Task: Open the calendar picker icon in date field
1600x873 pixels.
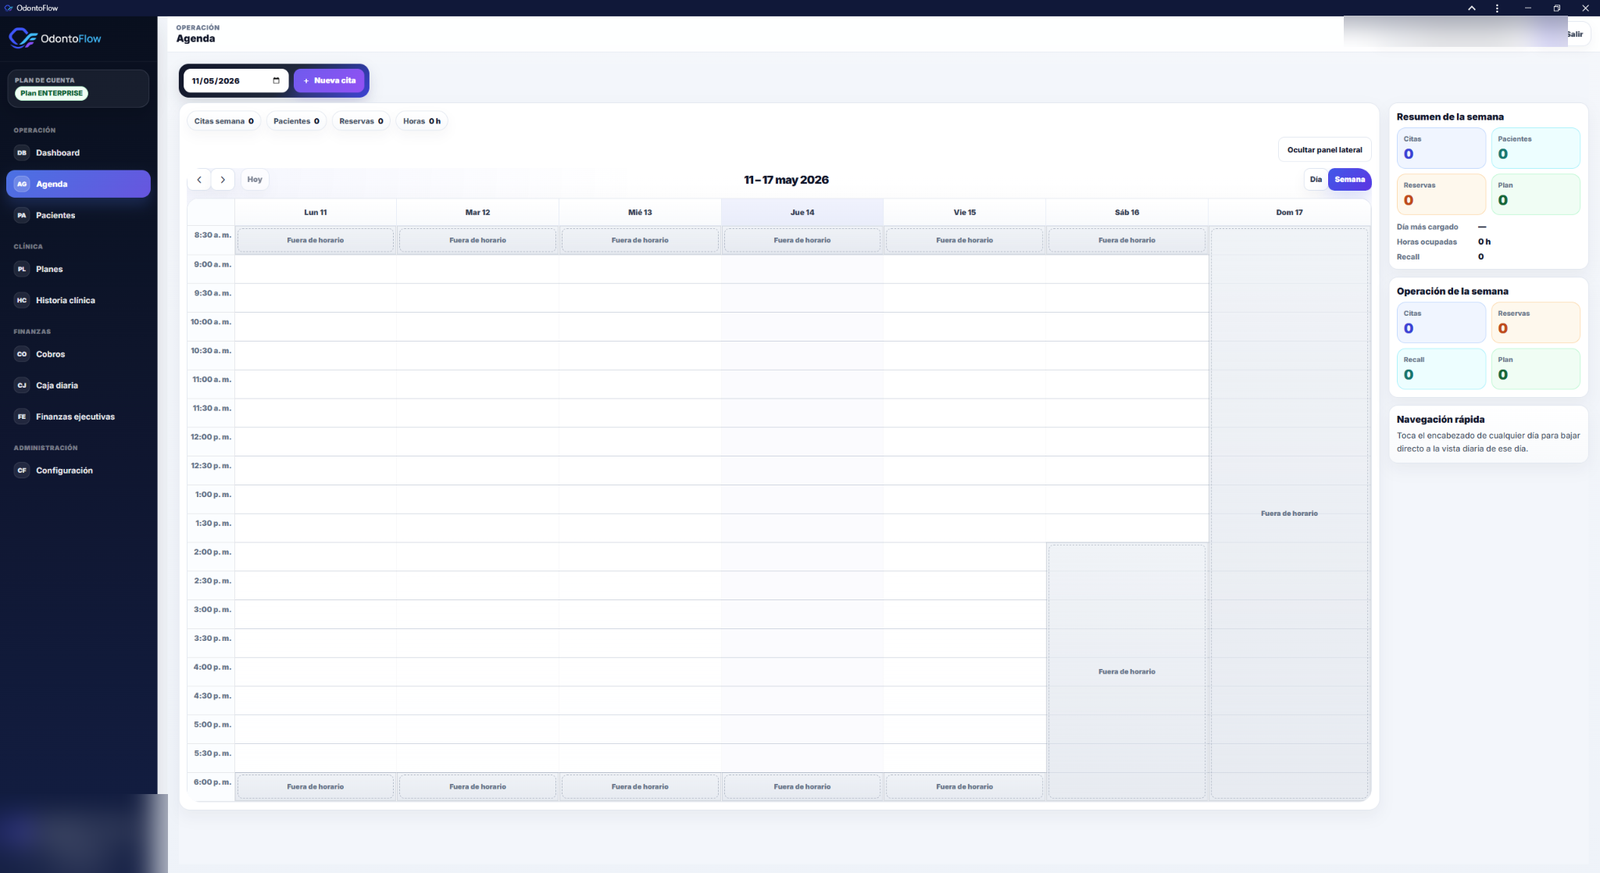Action: tap(276, 81)
